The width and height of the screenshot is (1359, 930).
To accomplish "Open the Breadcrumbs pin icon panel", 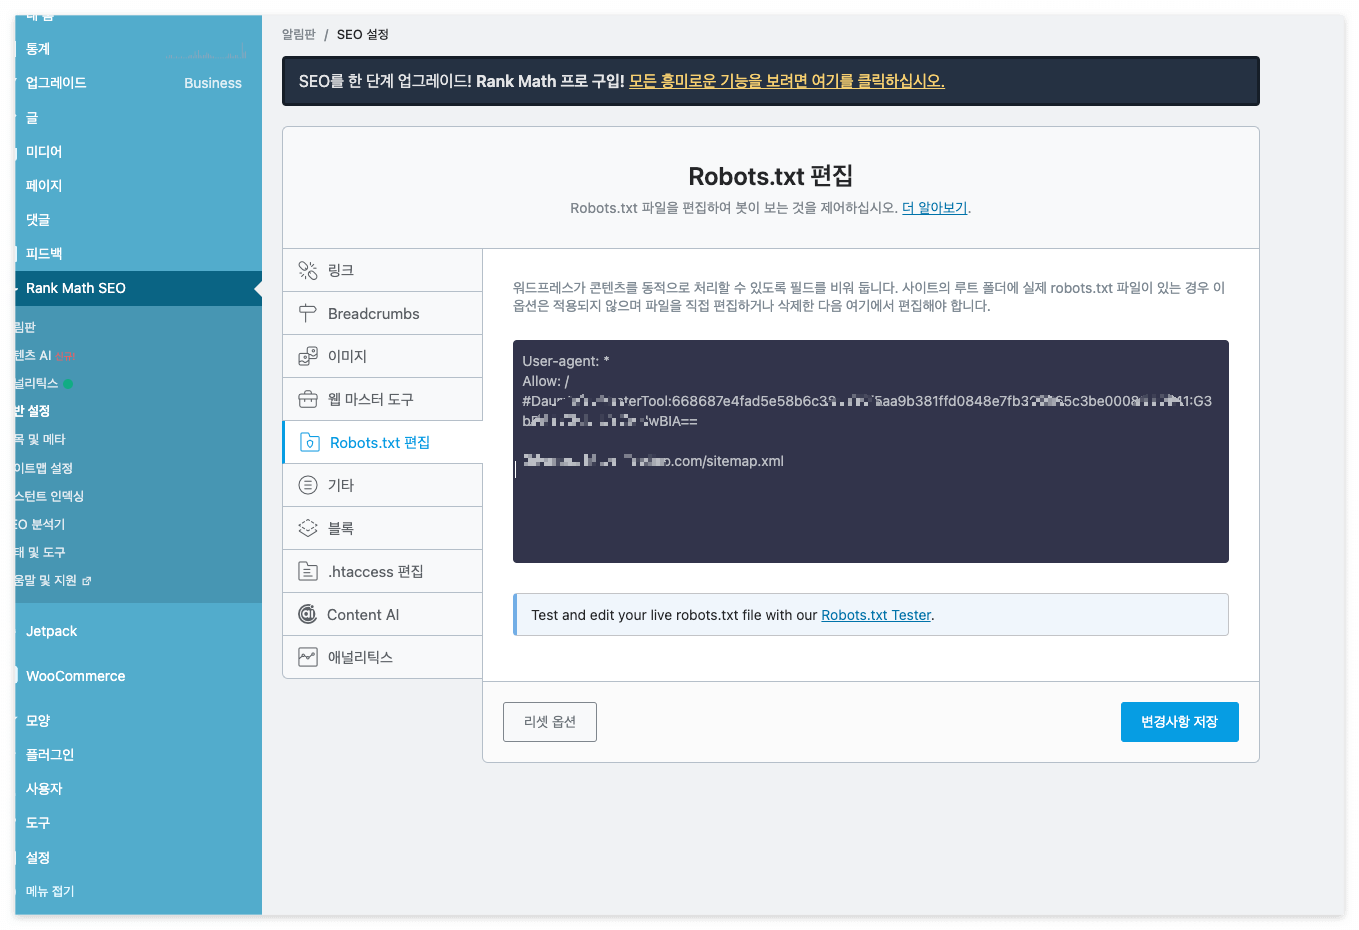I will (x=307, y=312).
